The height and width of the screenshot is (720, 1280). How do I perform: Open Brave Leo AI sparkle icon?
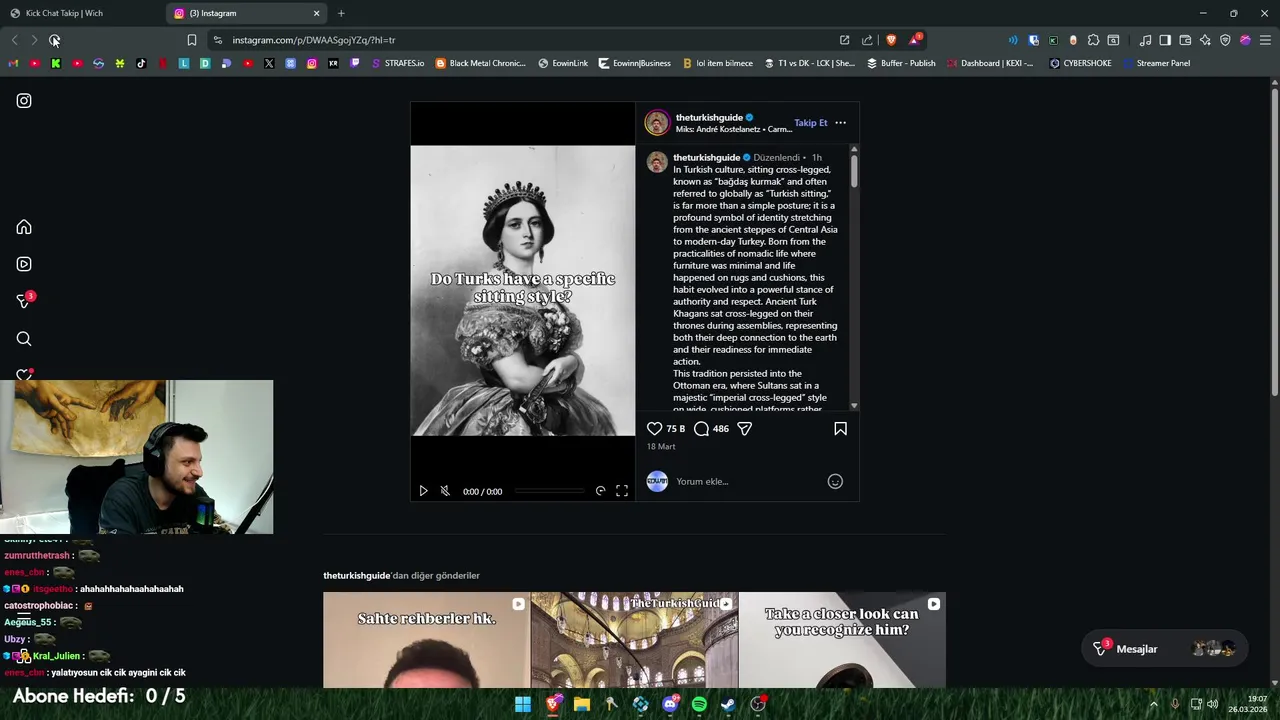pyautogui.click(x=1205, y=40)
